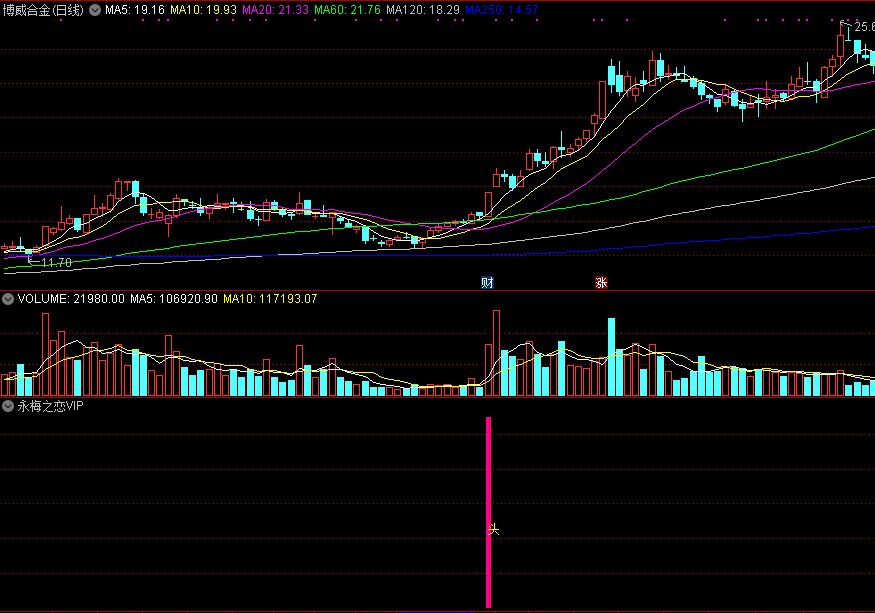The height and width of the screenshot is (613, 875).
Task: Open the dropdown beside 博威合金(日线) title
Action: (95, 10)
